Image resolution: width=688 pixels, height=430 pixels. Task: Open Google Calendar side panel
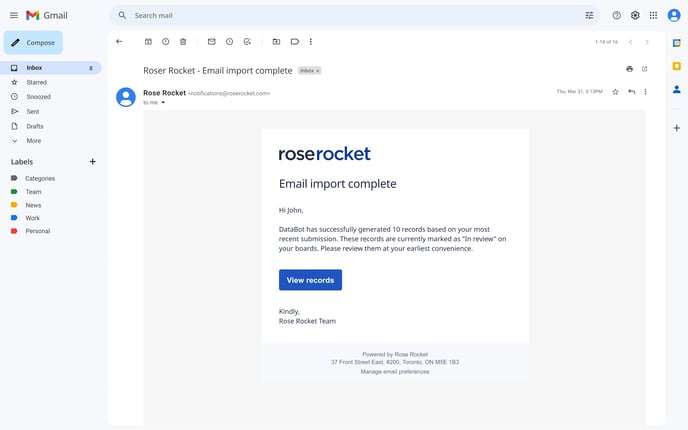(677, 43)
